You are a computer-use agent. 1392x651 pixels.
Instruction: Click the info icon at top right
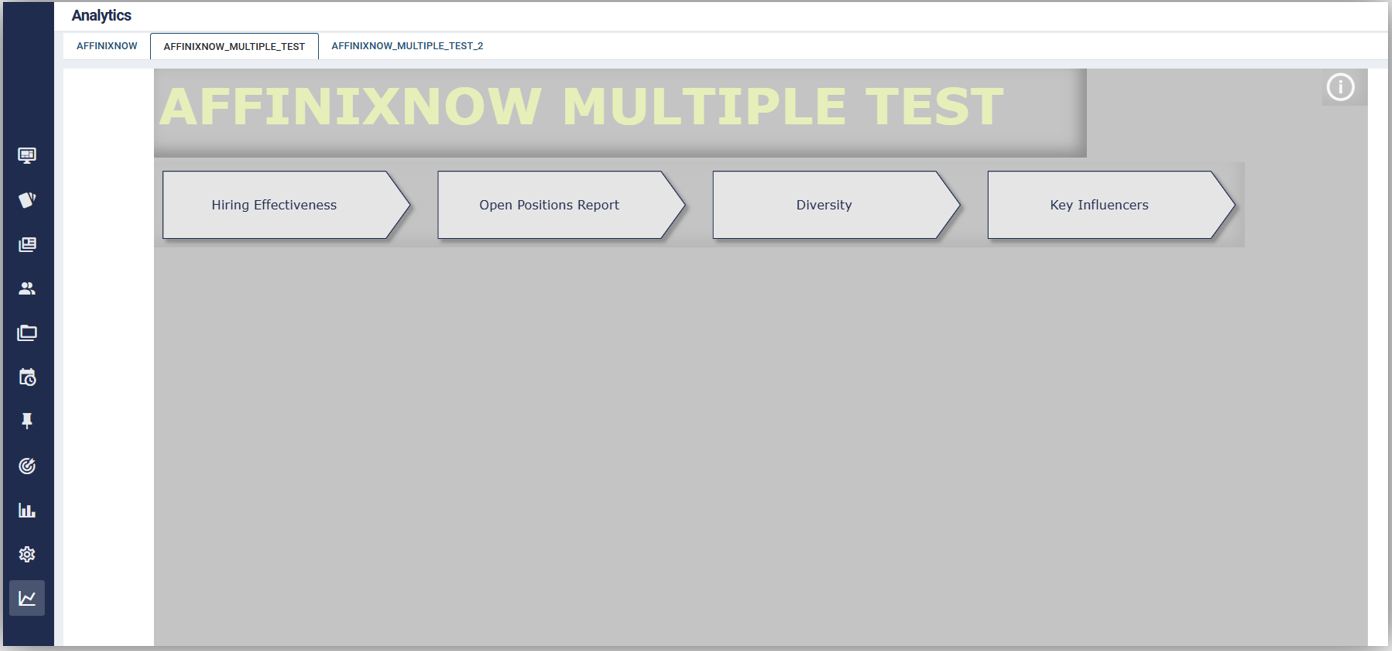click(1340, 88)
